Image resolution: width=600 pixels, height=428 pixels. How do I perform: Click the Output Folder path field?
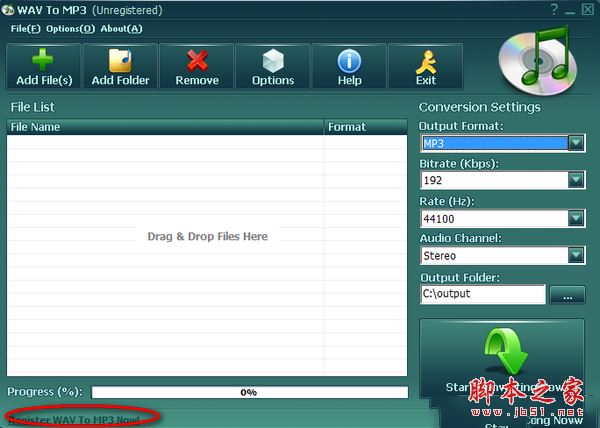click(x=483, y=294)
